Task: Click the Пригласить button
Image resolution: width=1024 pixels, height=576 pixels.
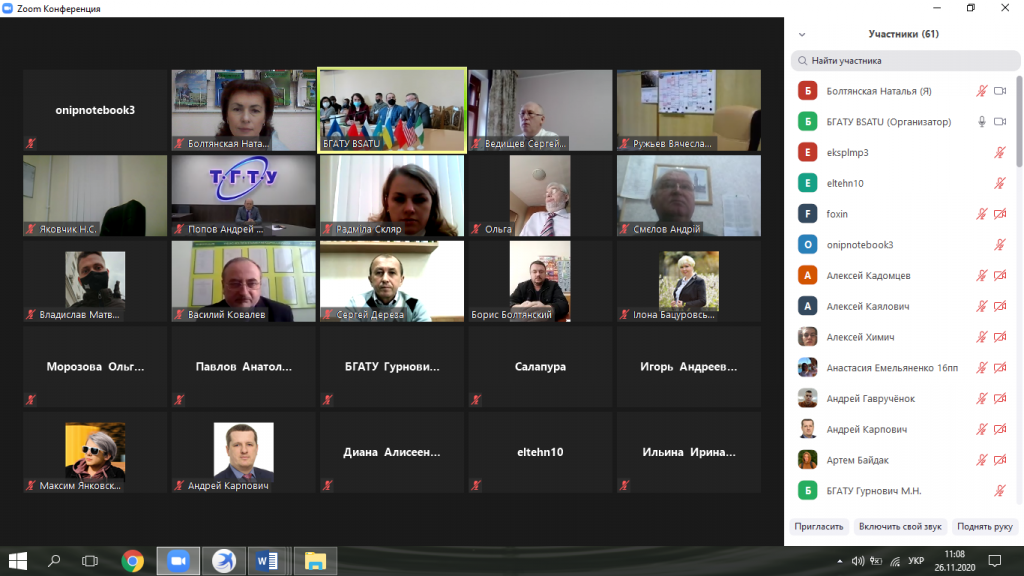Action: (x=818, y=526)
